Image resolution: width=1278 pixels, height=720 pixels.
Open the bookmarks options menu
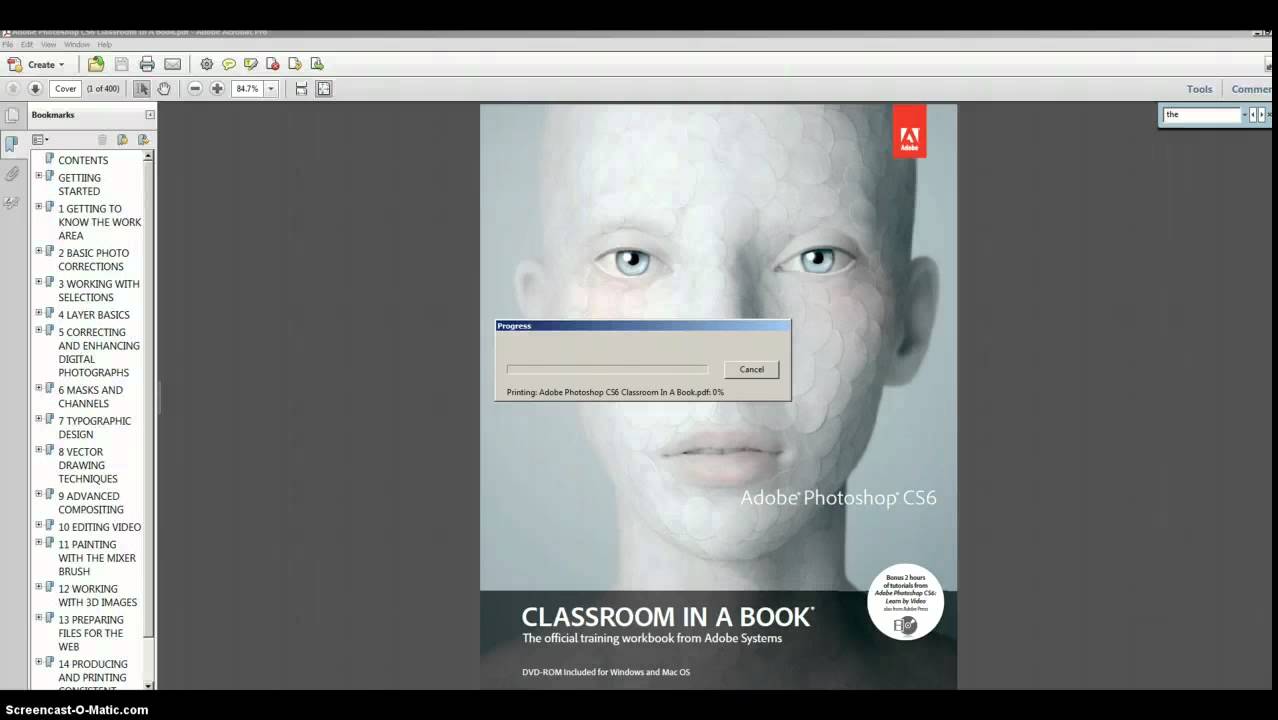(x=40, y=140)
